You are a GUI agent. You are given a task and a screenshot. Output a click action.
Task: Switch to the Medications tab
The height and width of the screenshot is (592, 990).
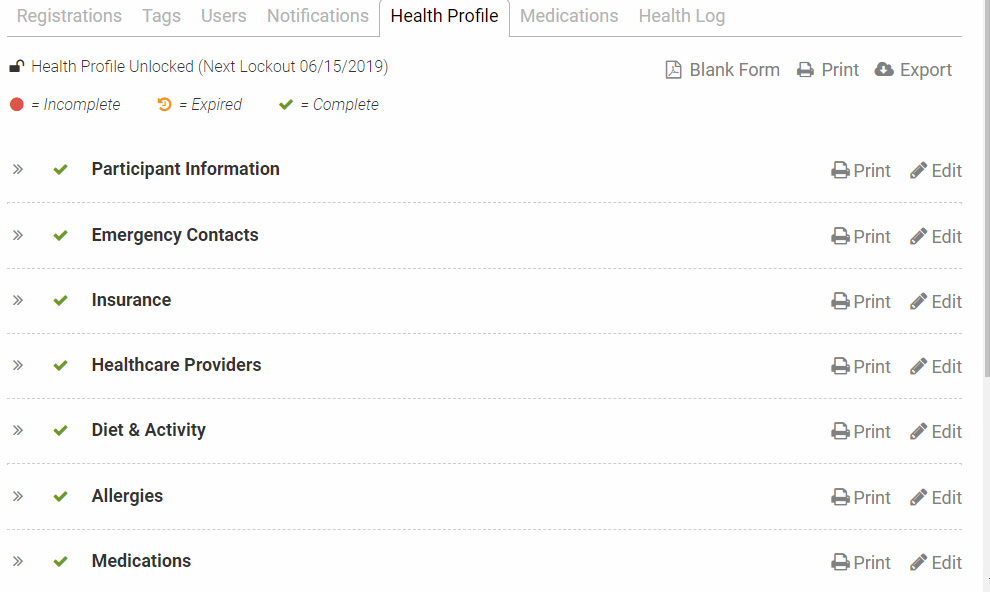click(x=569, y=16)
